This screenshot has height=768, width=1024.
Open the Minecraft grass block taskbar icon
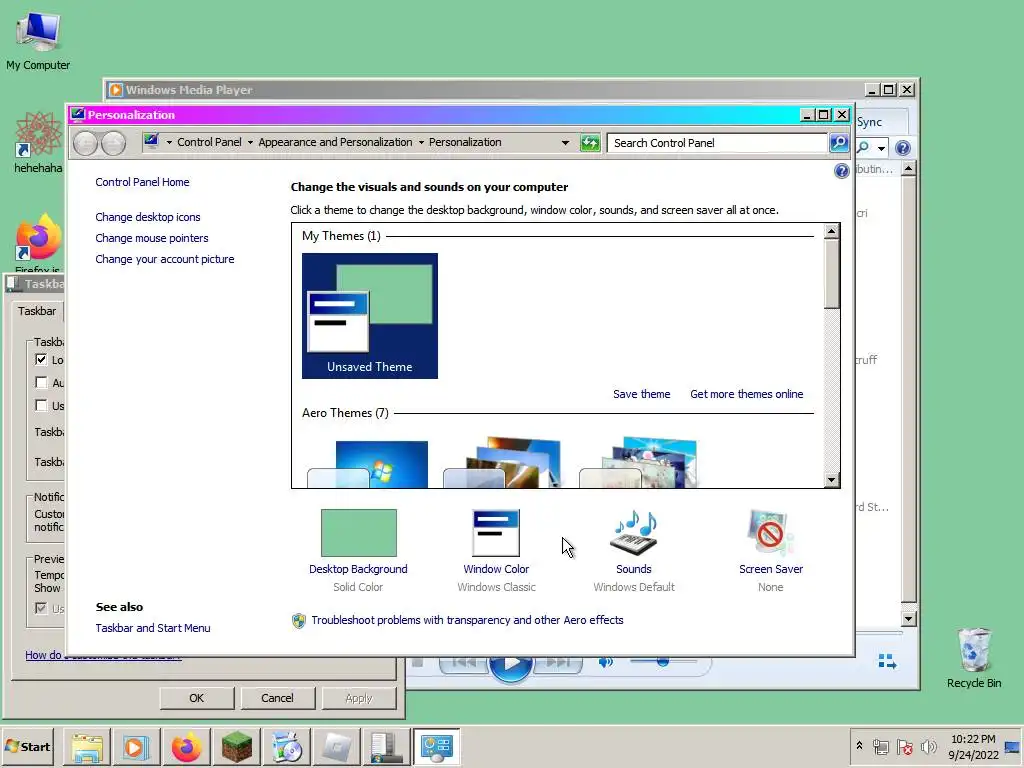click(x=236, y=746)
